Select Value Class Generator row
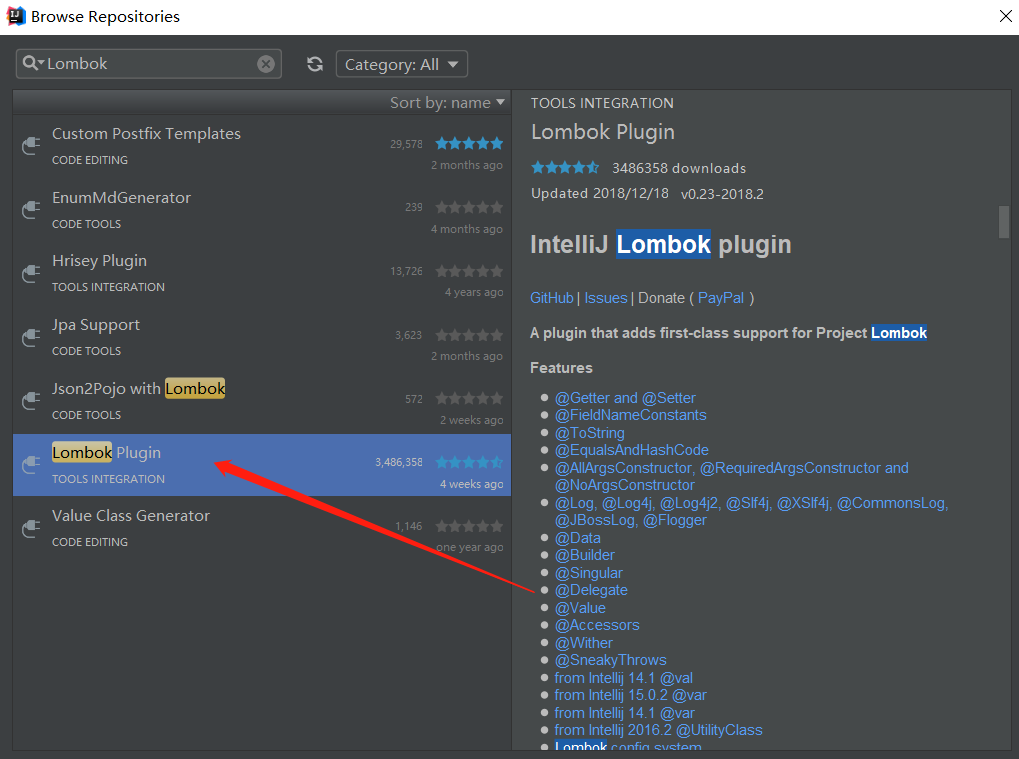Viewport: 1019px width, 759px height. coord(262,528)
